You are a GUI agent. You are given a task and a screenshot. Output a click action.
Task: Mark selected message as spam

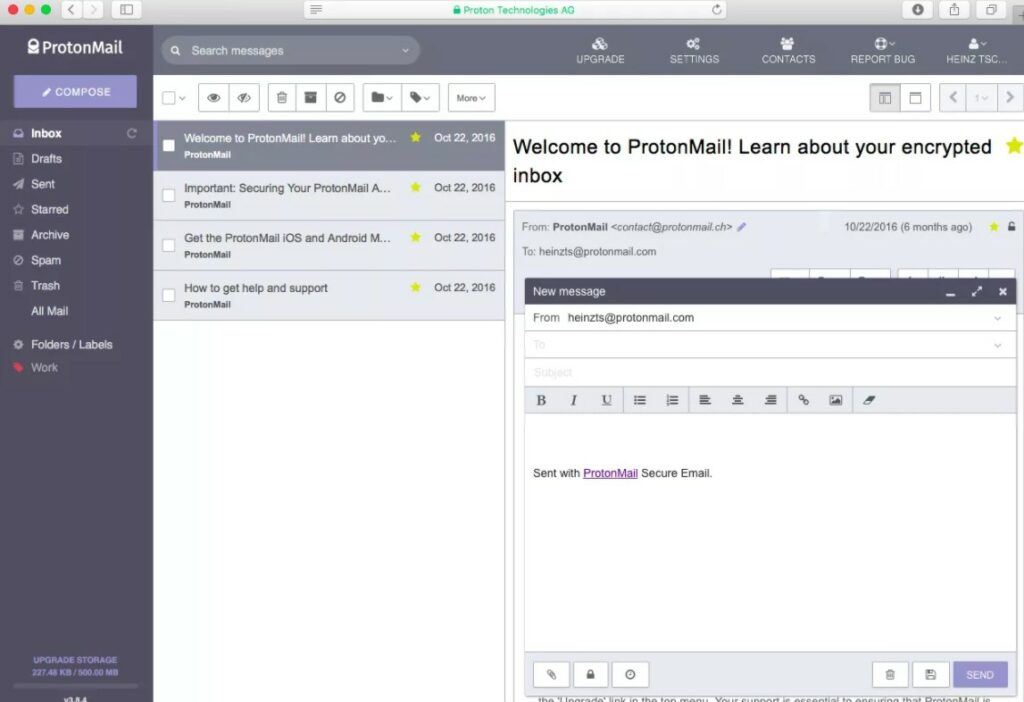(341, 97)
